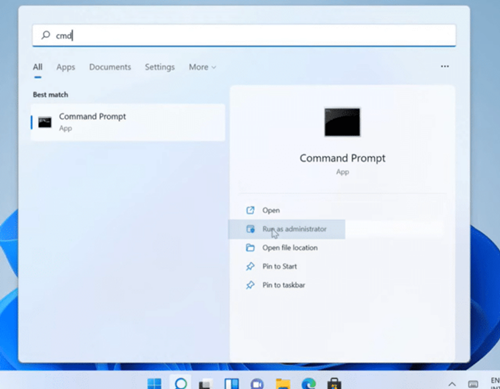Open Widgets from the taskbar
This screenshot has width=500, height=389.
[231, 383]
